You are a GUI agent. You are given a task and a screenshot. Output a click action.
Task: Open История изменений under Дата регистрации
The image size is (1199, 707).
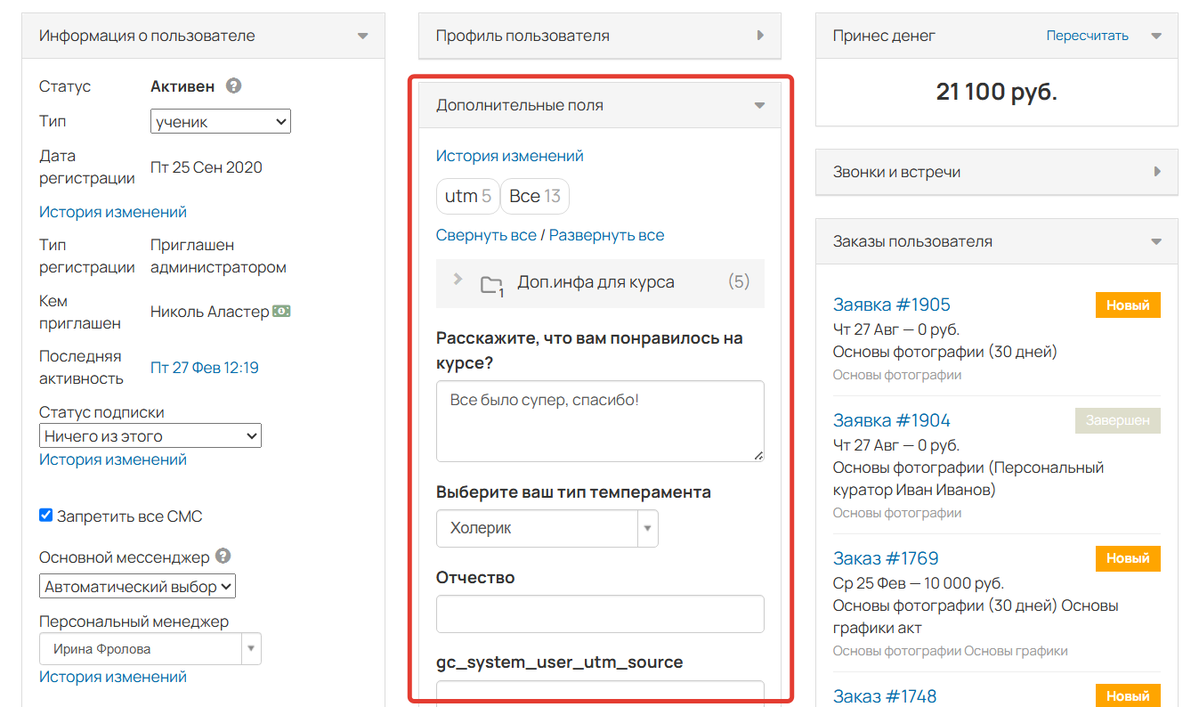tap(112, 212)
